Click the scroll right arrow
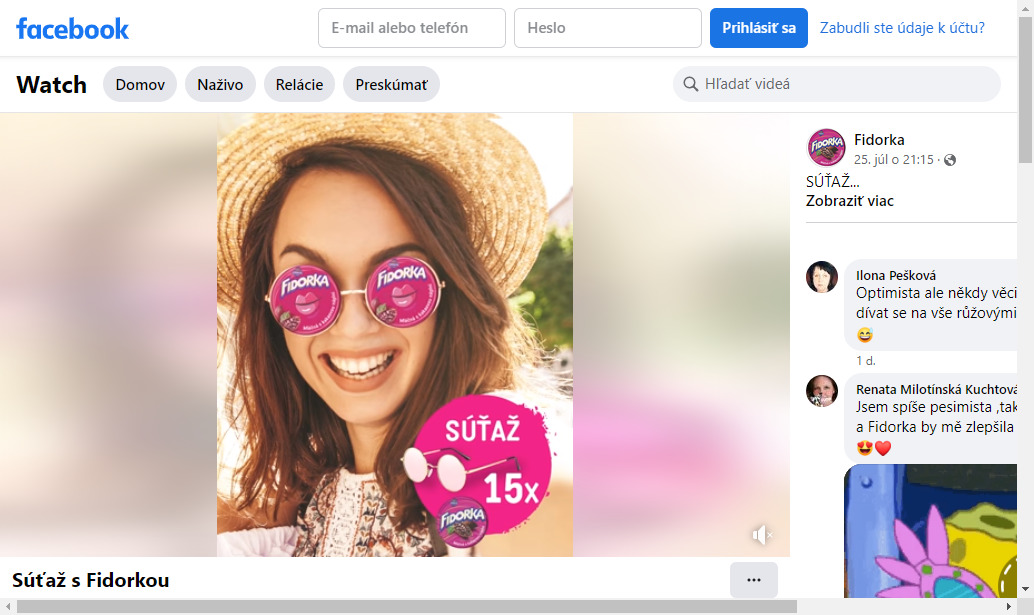Image resolution: width=1034 pixels, height=615 pixels. pyautogui.click(x=1008, y=606)
